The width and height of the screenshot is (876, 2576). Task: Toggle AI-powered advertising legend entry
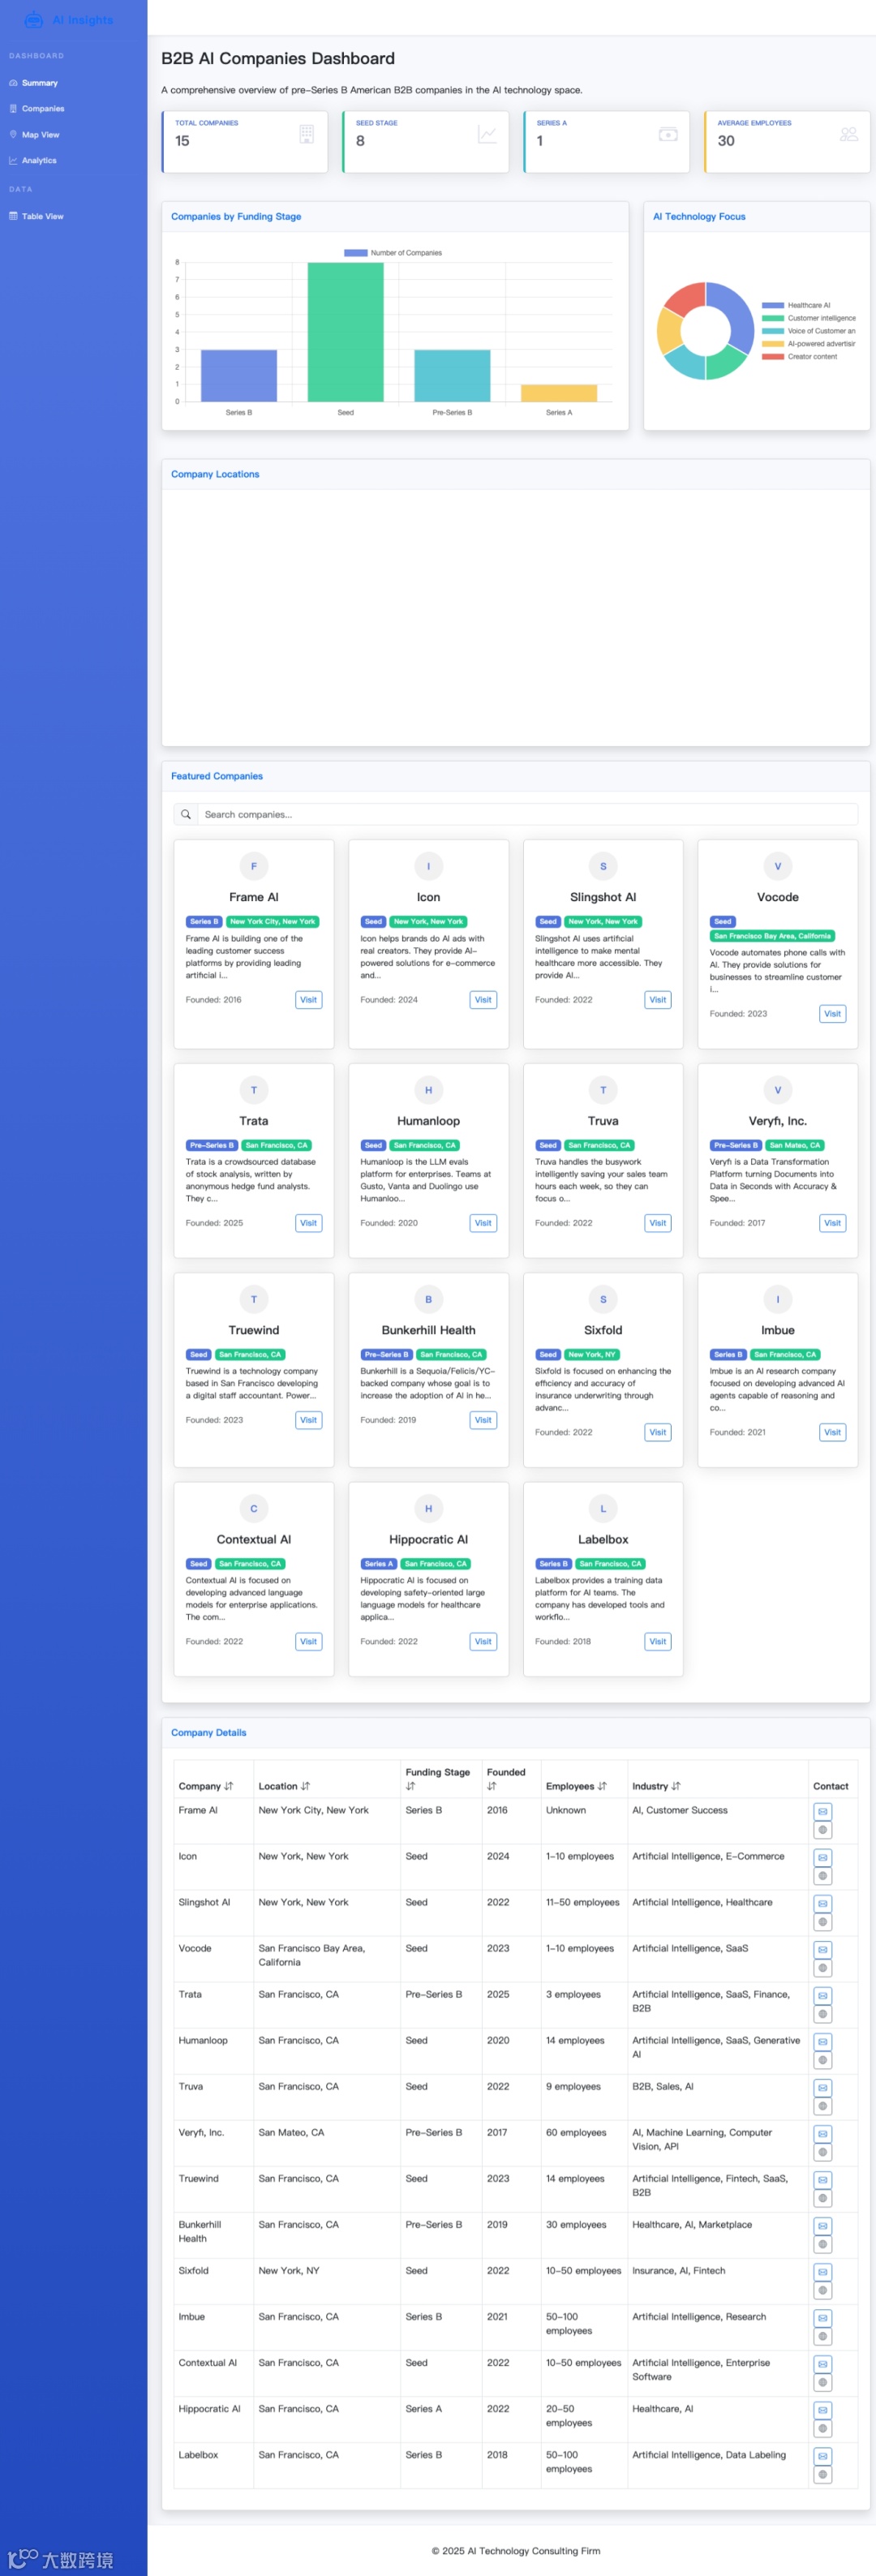809,343
